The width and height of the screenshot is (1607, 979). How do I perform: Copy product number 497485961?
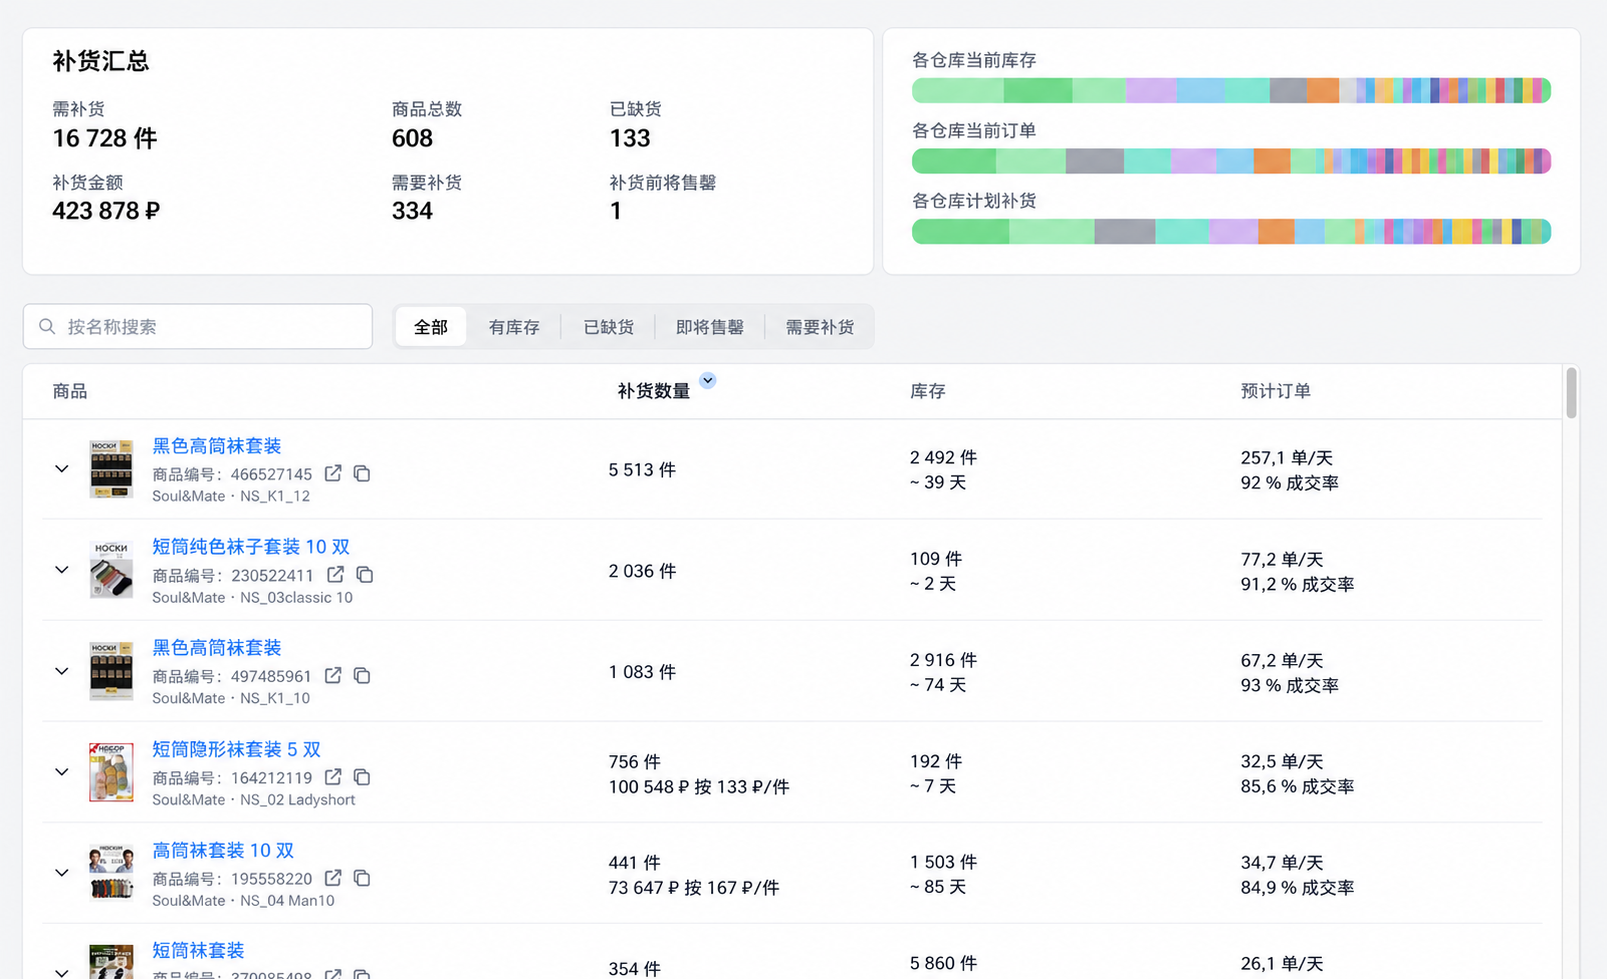(x=362, y=676)
